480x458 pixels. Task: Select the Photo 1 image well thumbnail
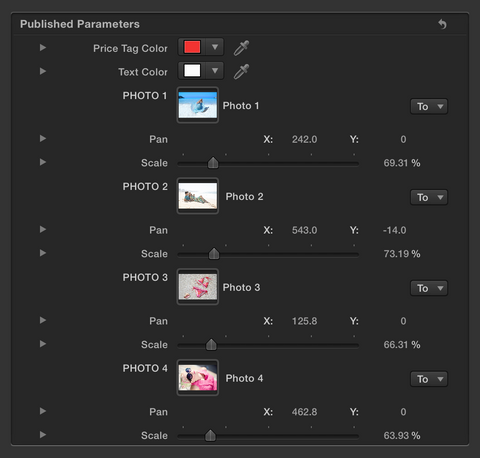click(x=198, y=105)
